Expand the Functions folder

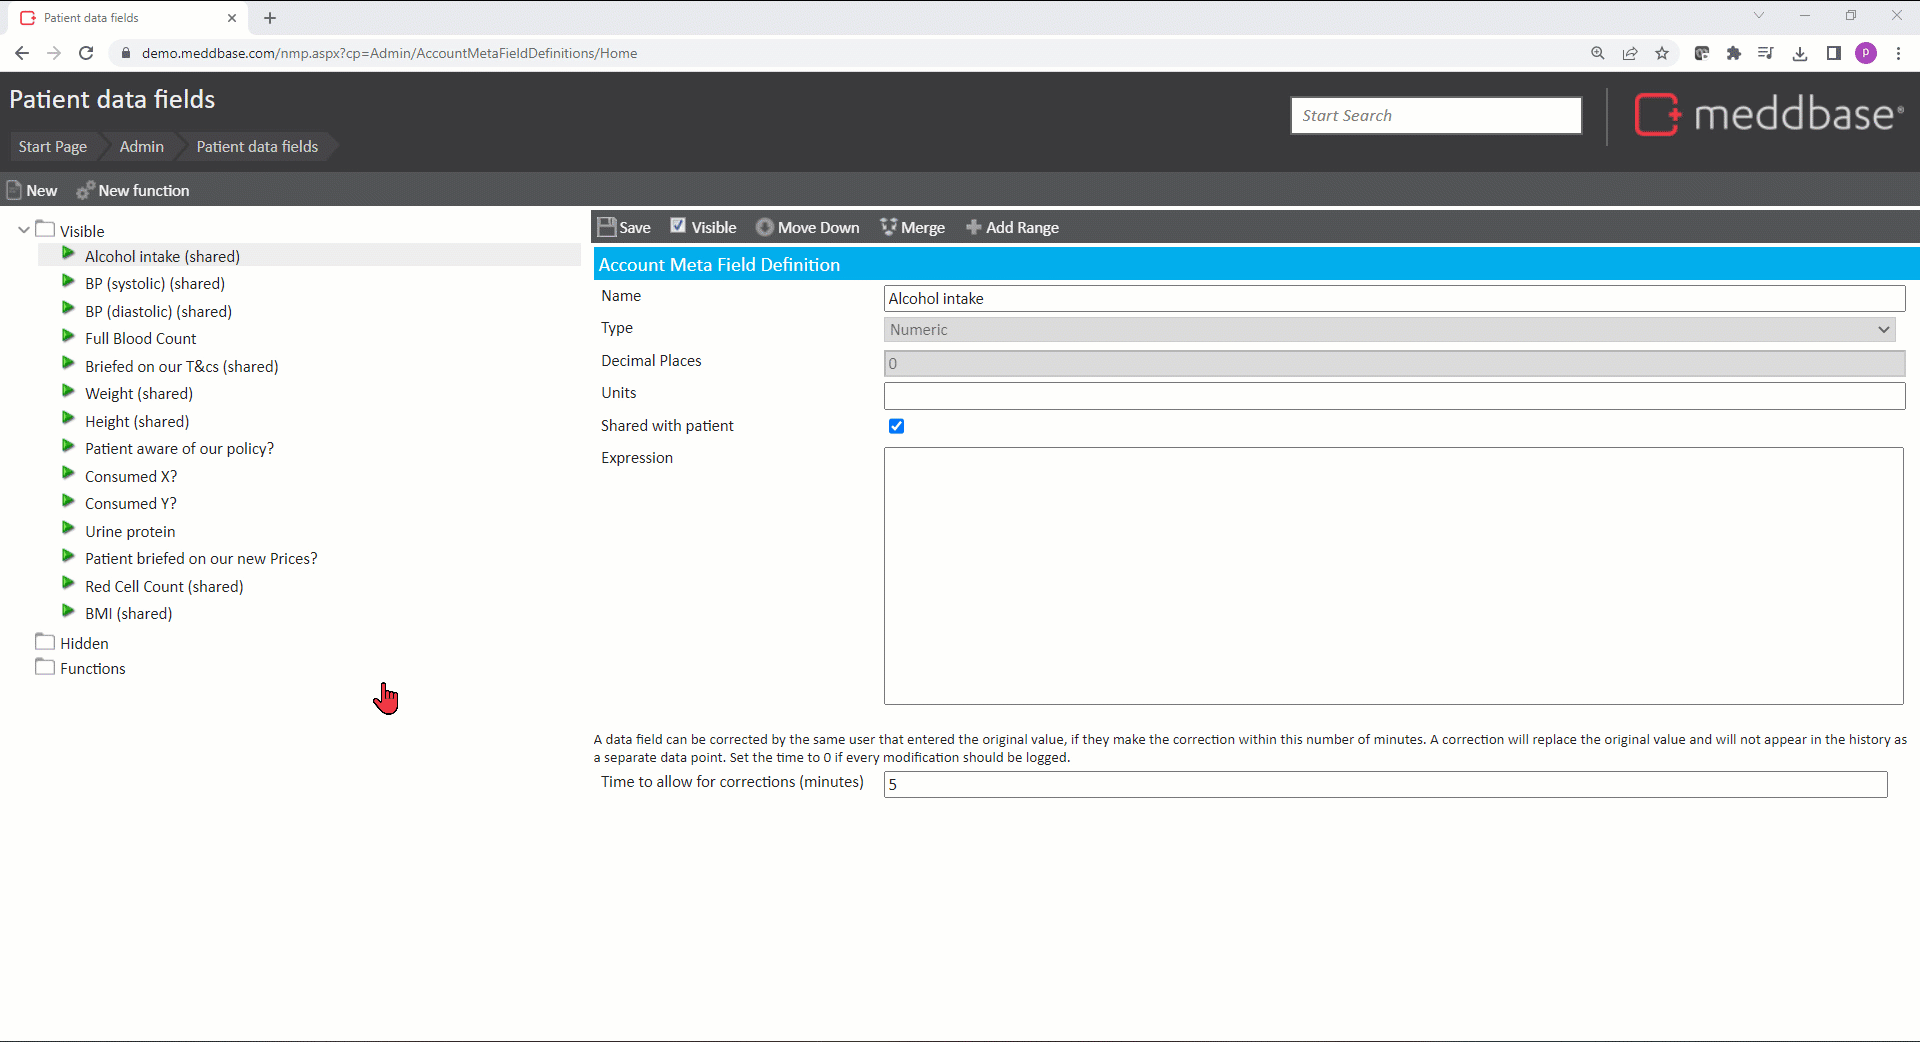coord(45,667)
